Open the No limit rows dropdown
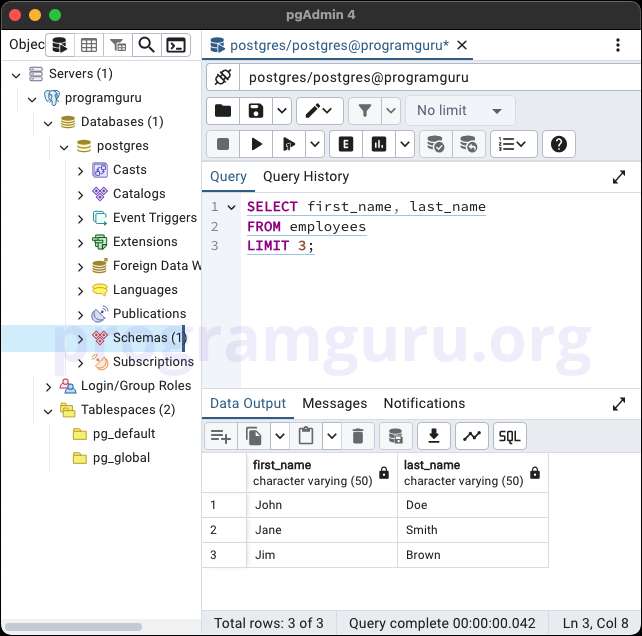This screenshot has height=636, width=642. [460, 111]
